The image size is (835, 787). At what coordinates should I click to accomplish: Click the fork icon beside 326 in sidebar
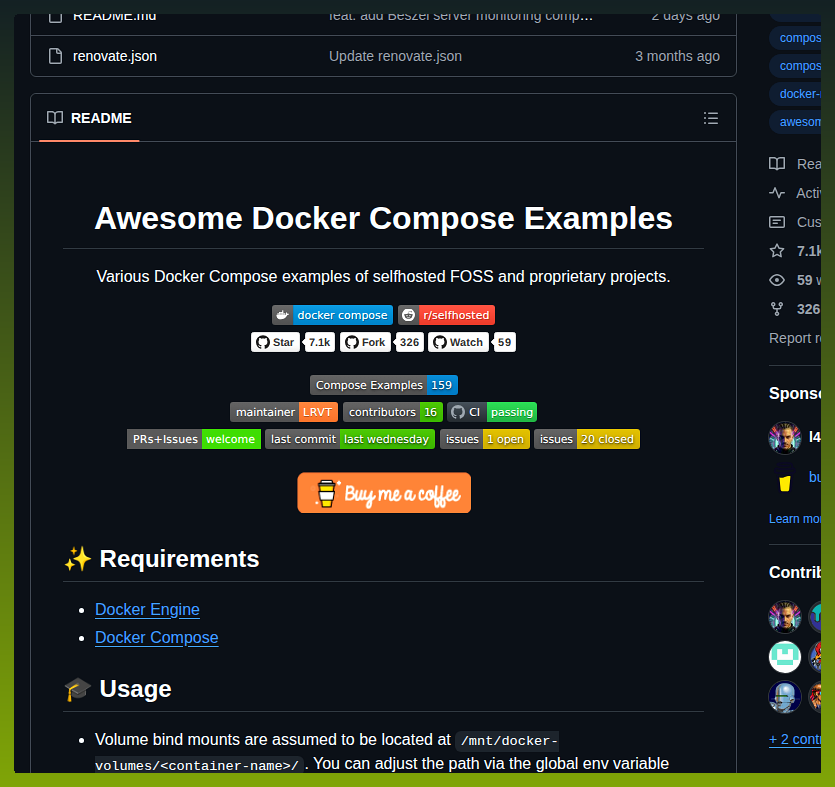pyautogui.click(x=777, y=309)
